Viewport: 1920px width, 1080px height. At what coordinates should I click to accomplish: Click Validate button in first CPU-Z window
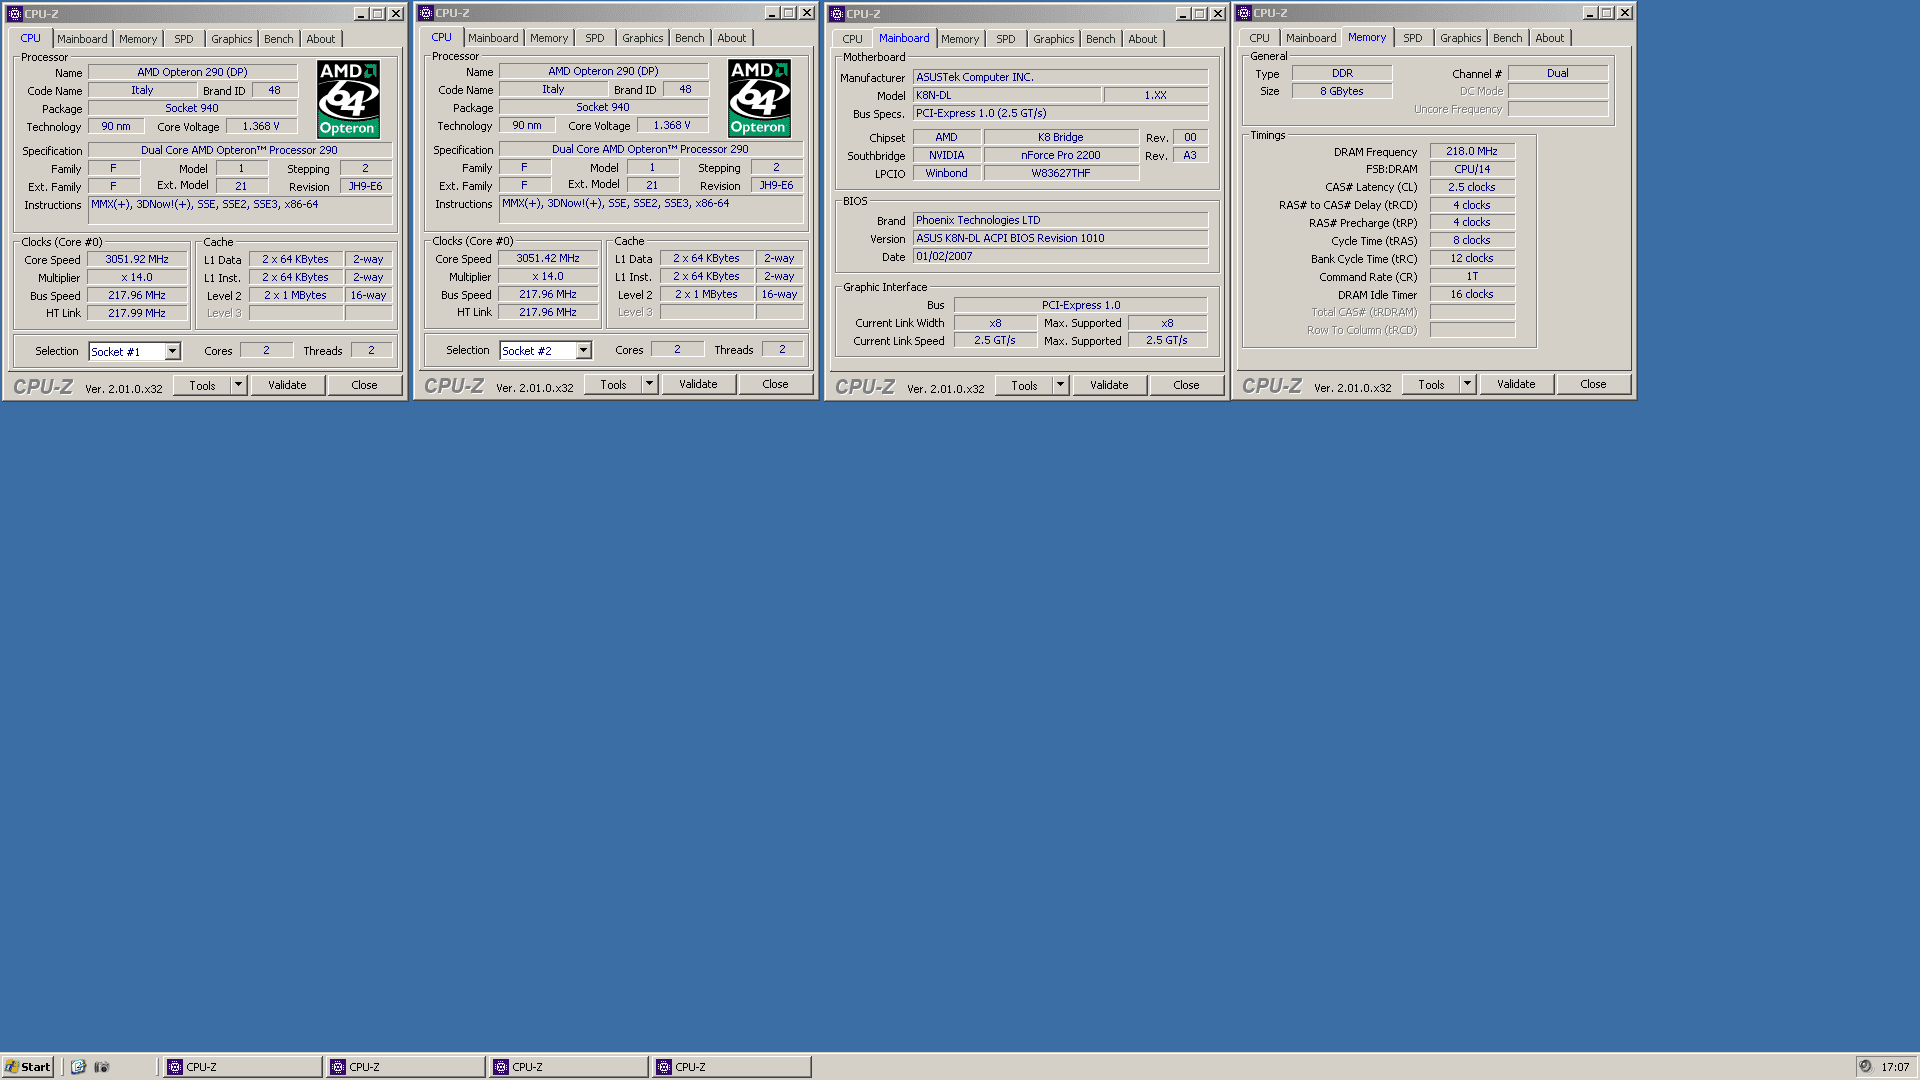[x=287, y=385]
